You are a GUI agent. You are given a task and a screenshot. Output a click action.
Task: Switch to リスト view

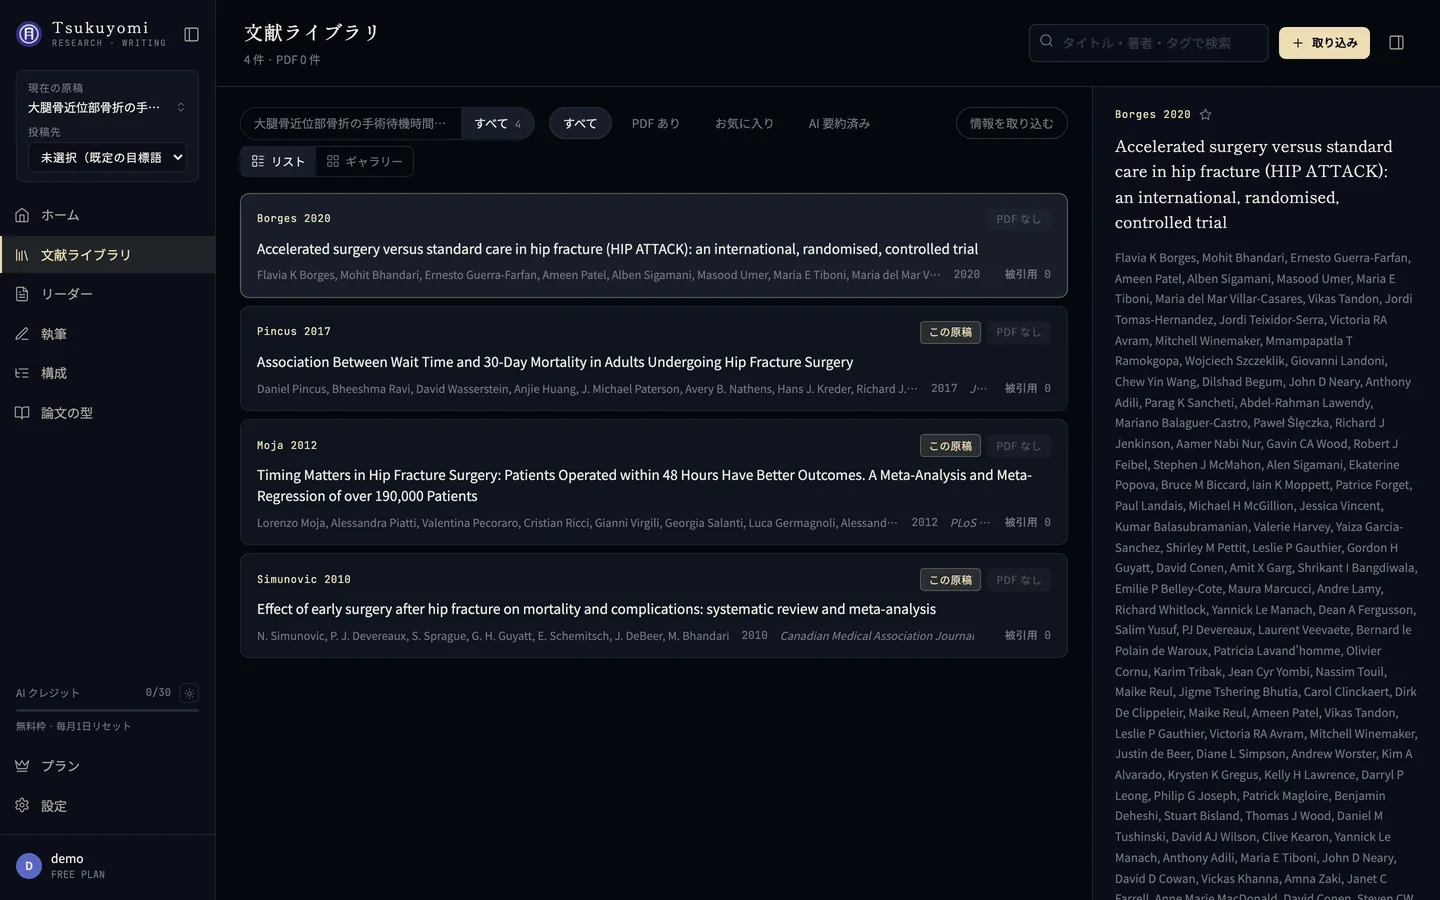coord(278,162)
